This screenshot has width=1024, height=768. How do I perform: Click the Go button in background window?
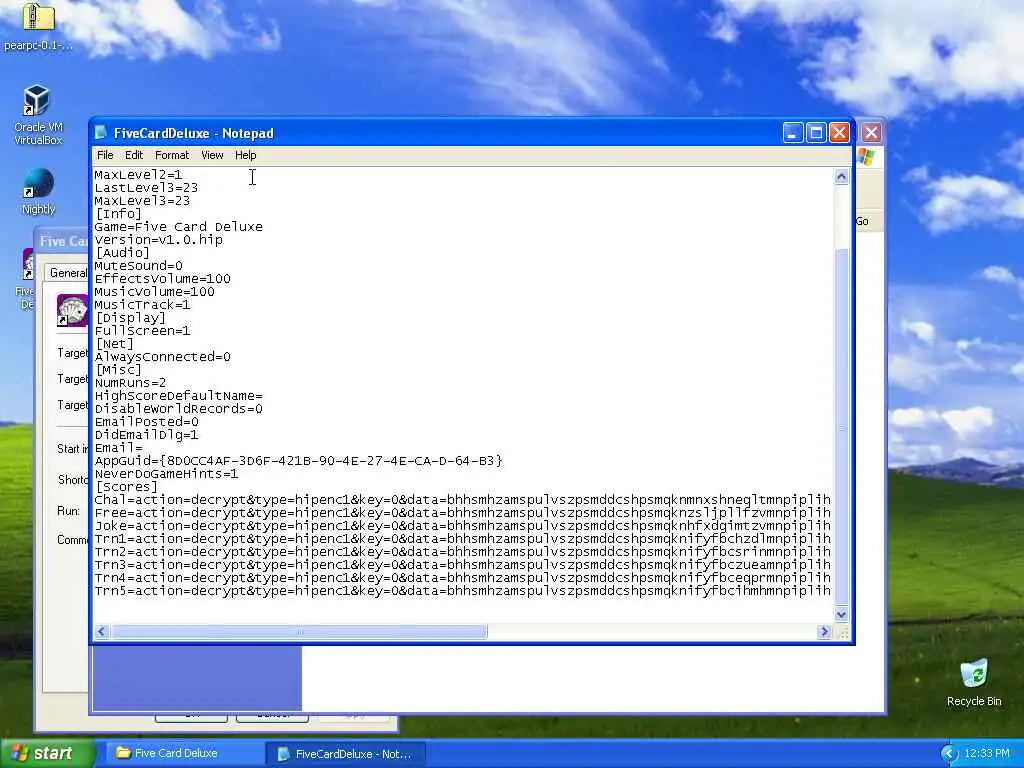click(x=862, y=221)
